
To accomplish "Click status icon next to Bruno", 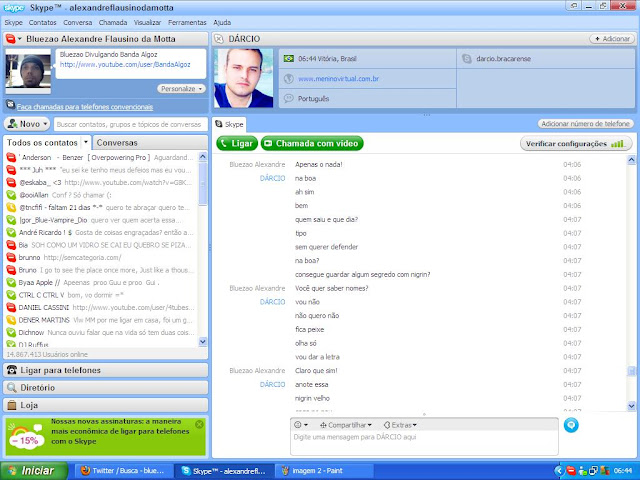I will [x=11, y=270].
